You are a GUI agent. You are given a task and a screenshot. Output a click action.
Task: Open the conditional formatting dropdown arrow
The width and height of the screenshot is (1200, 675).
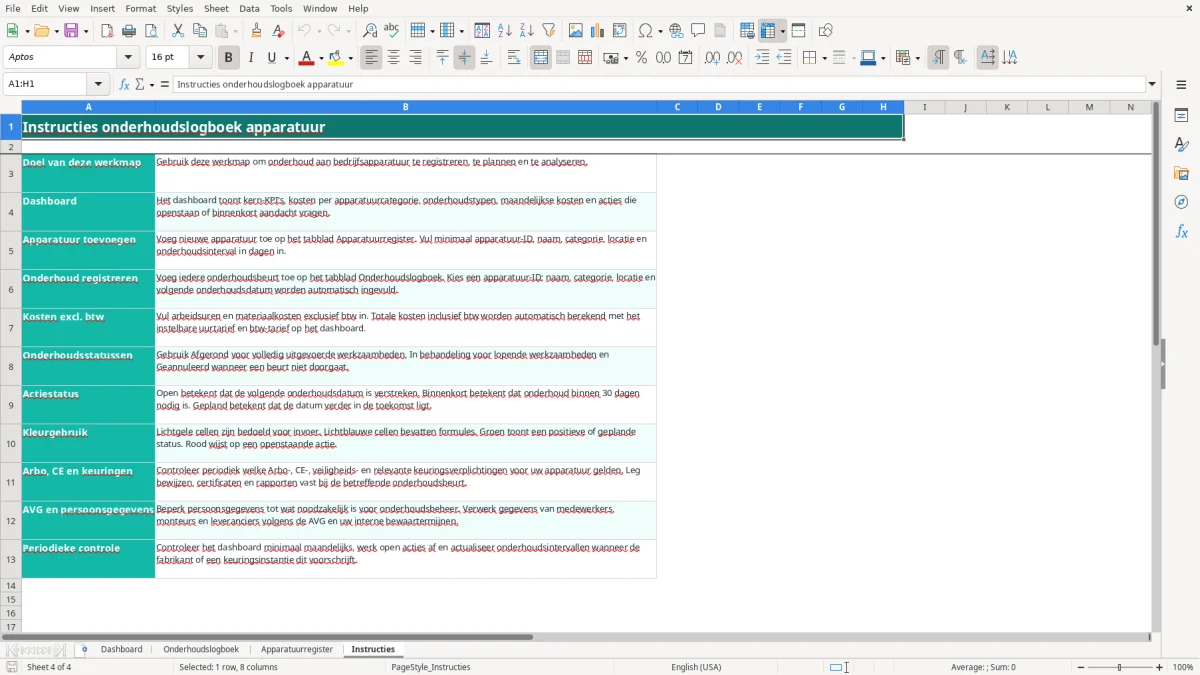tap(917, 58)
